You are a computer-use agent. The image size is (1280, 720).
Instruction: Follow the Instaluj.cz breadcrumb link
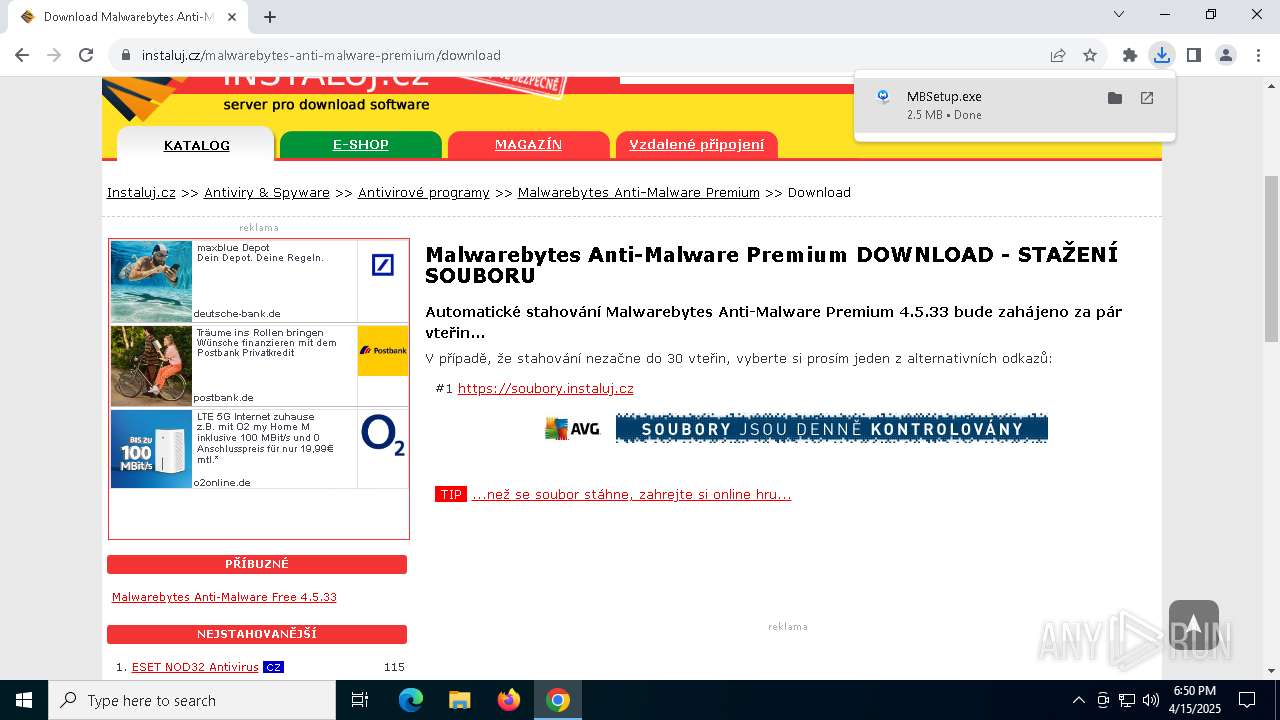point(141,192)
